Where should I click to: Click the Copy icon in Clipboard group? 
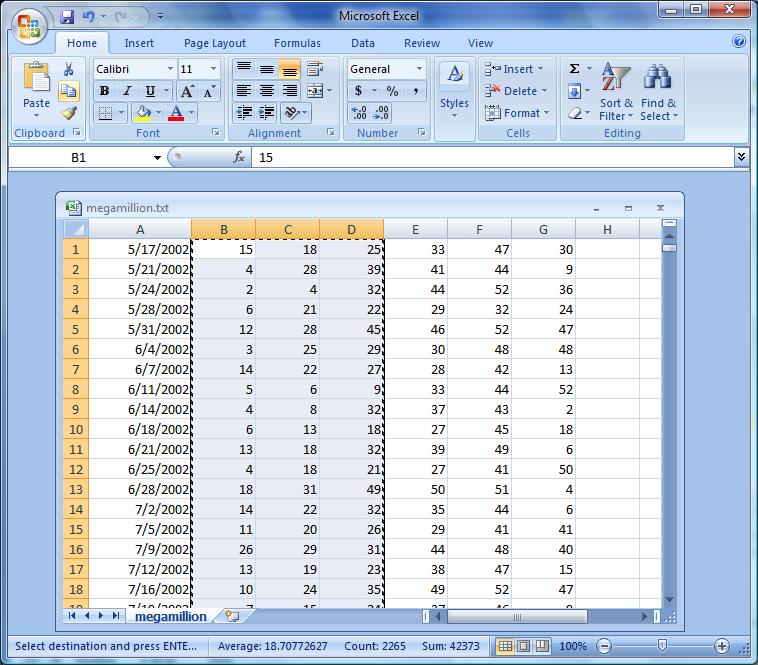point(69,91)
